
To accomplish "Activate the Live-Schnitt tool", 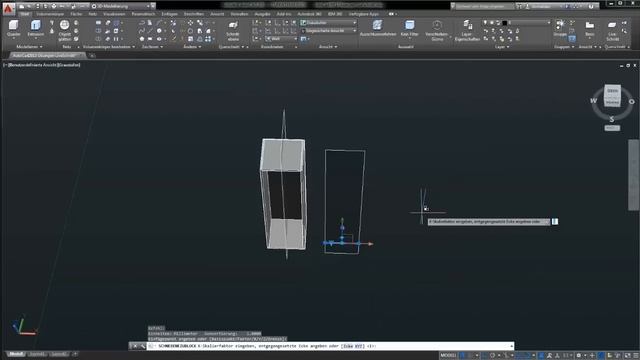I will pyautogui.click(x=612, y=30).
